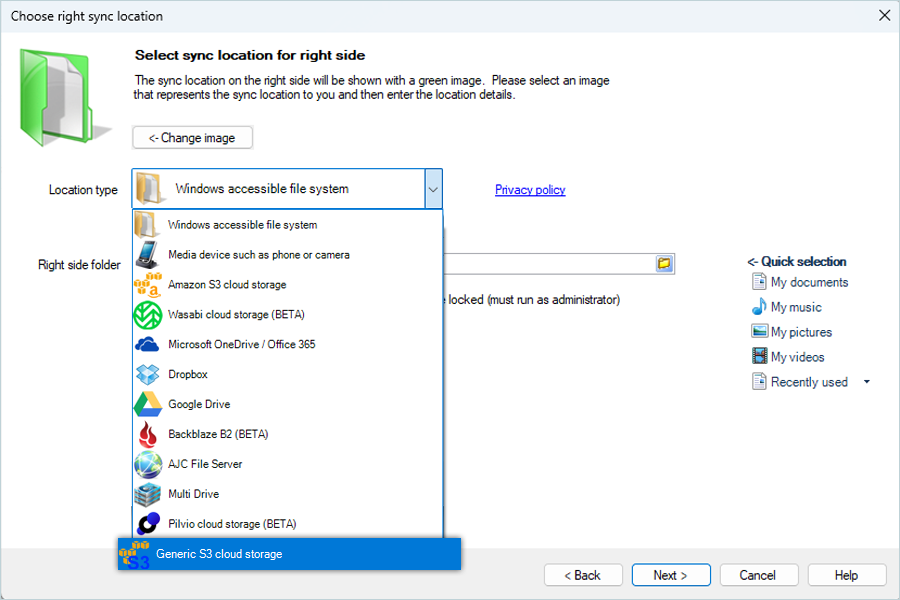Cancel the sync location dialog

point(759,575)
